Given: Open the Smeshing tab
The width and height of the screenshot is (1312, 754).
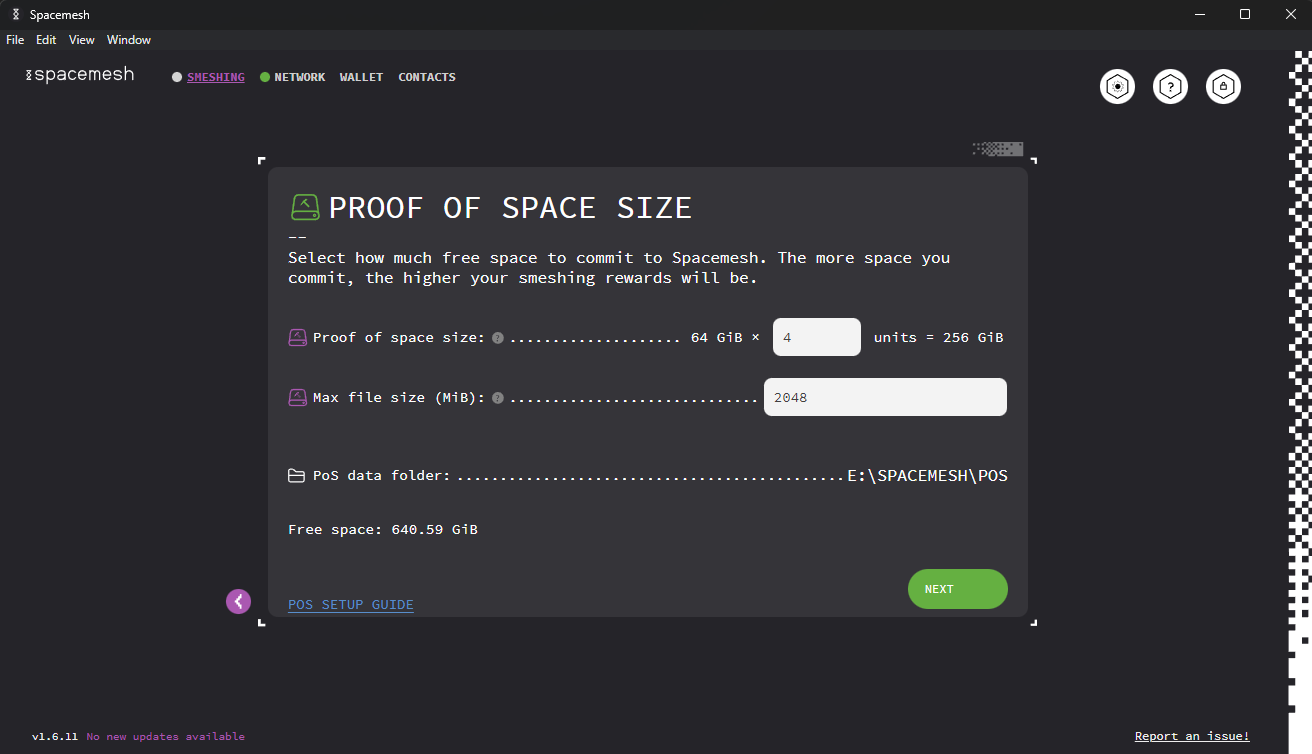Looking at the screenshot, I should (215, 77).
